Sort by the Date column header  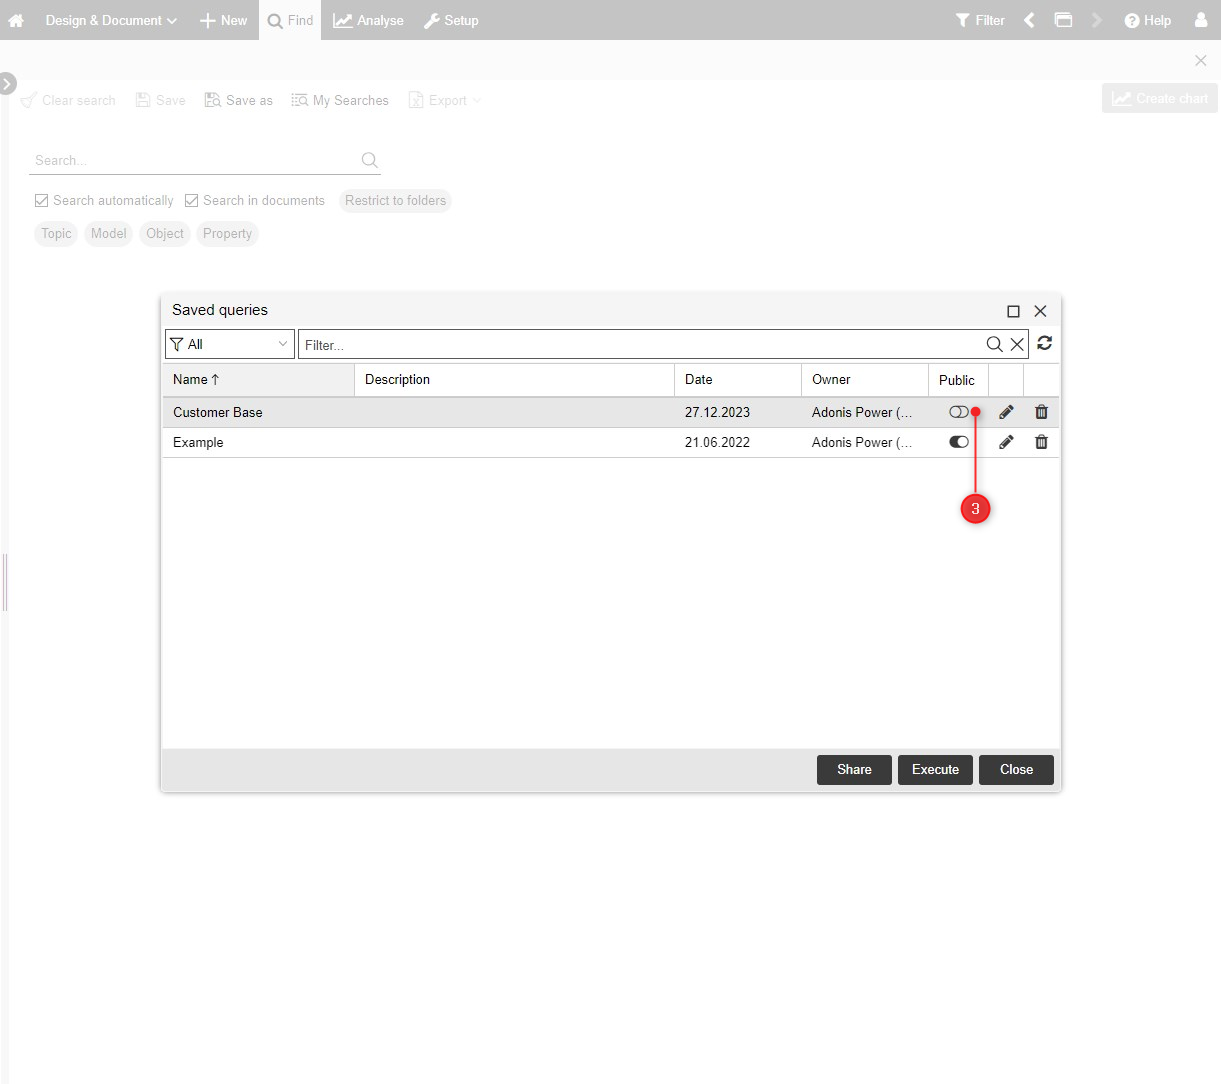coord(738,380)
